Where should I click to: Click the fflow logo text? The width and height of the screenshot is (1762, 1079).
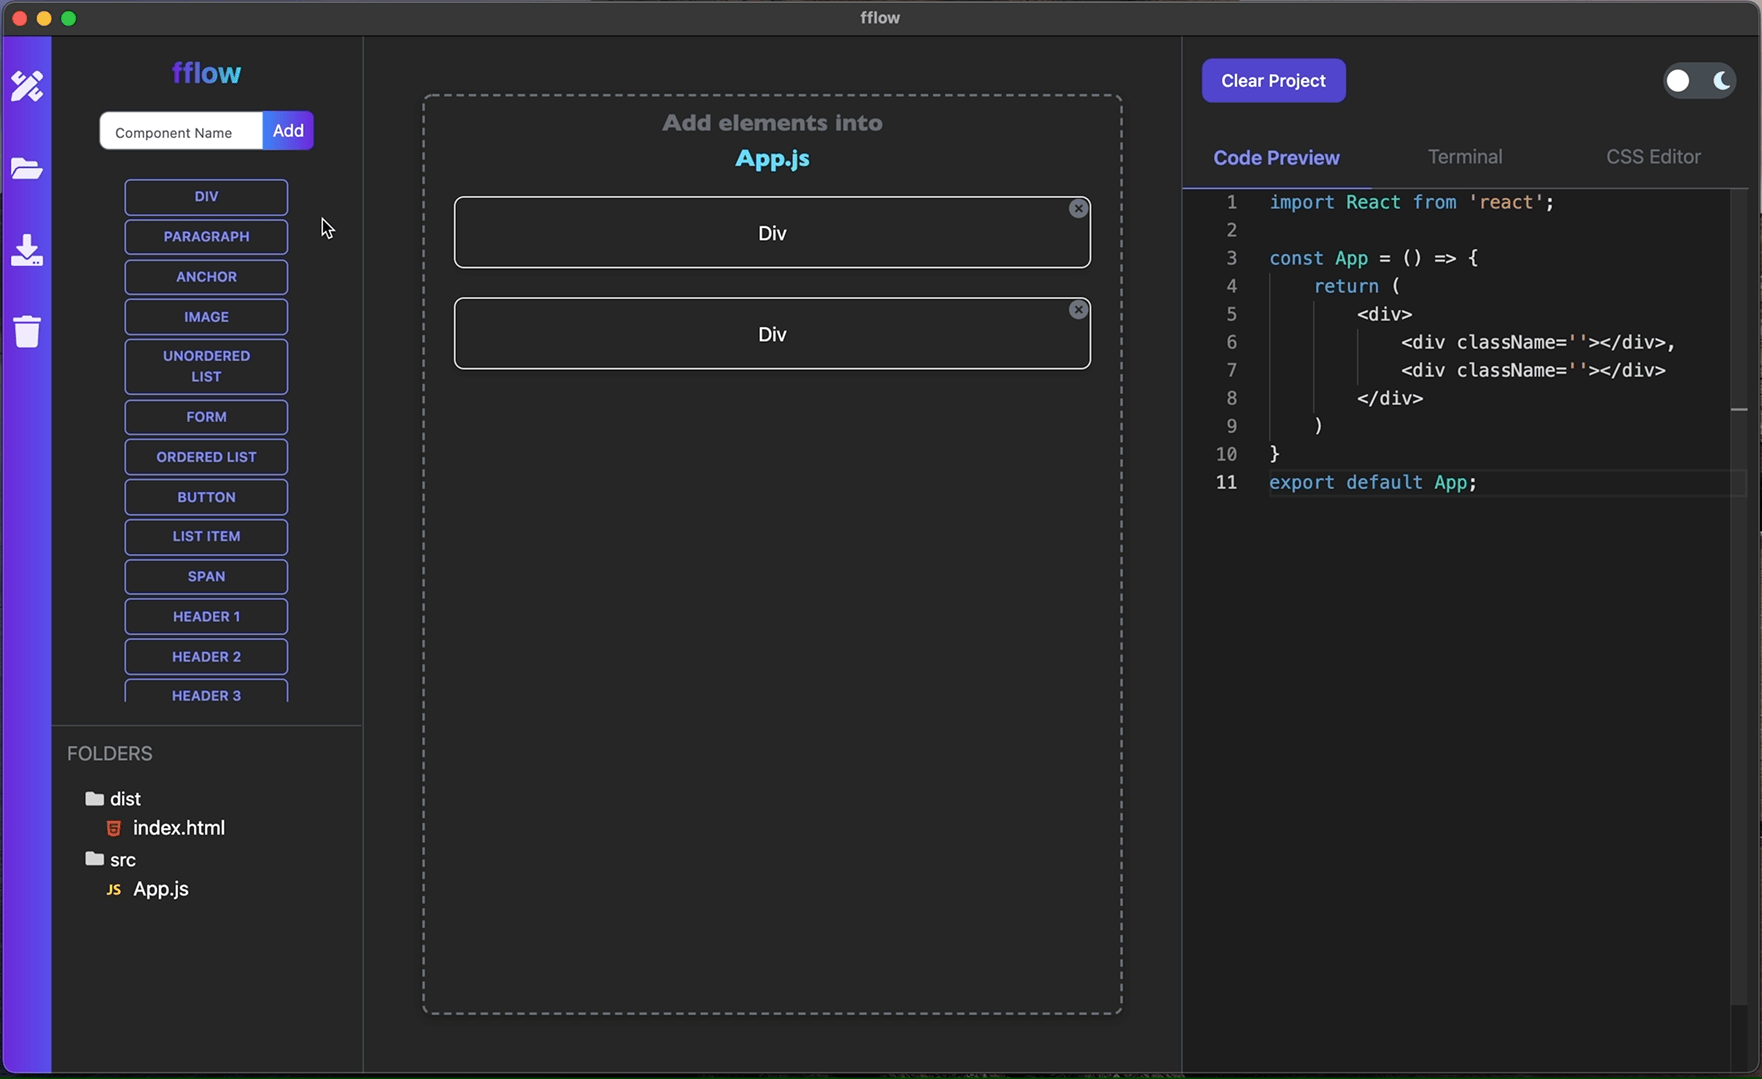[x=206, y=73]
